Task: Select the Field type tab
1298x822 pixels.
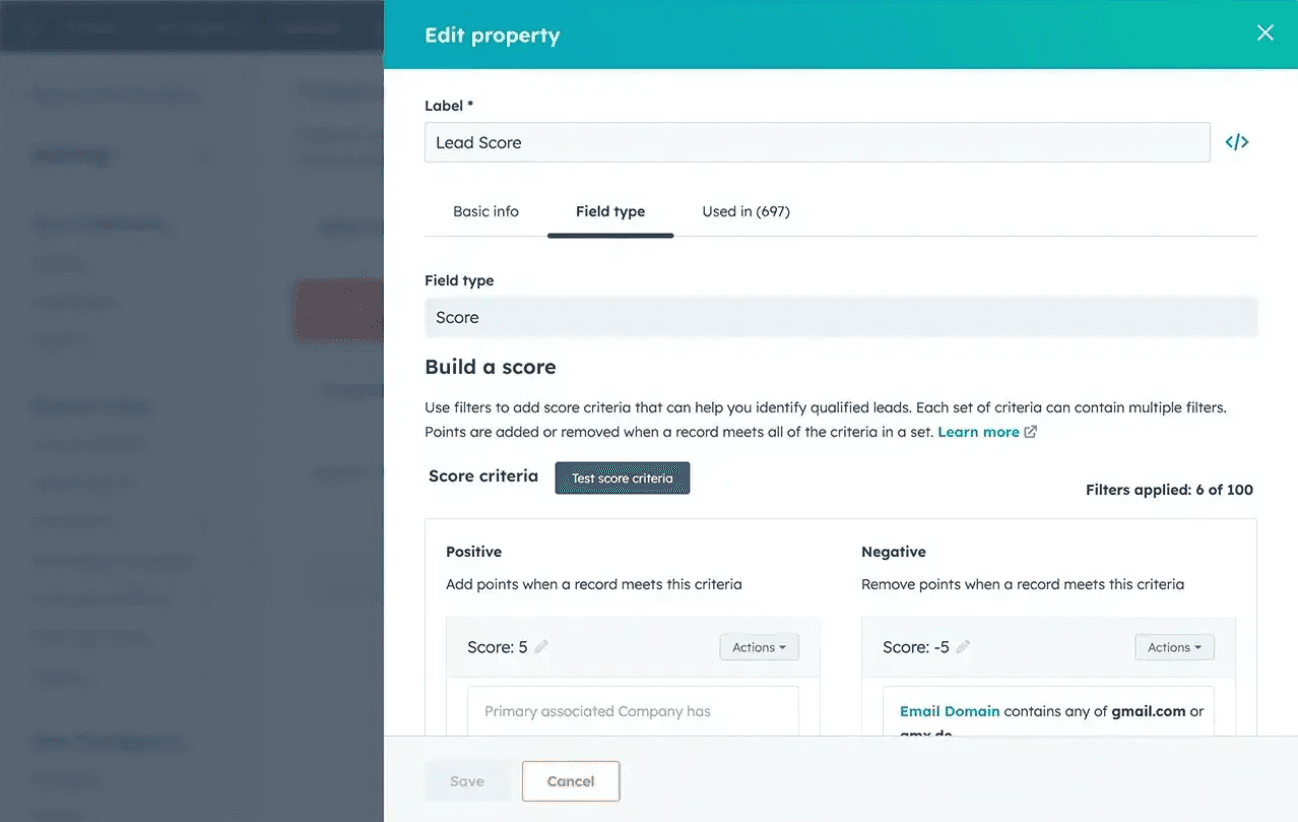Action: 610,211
